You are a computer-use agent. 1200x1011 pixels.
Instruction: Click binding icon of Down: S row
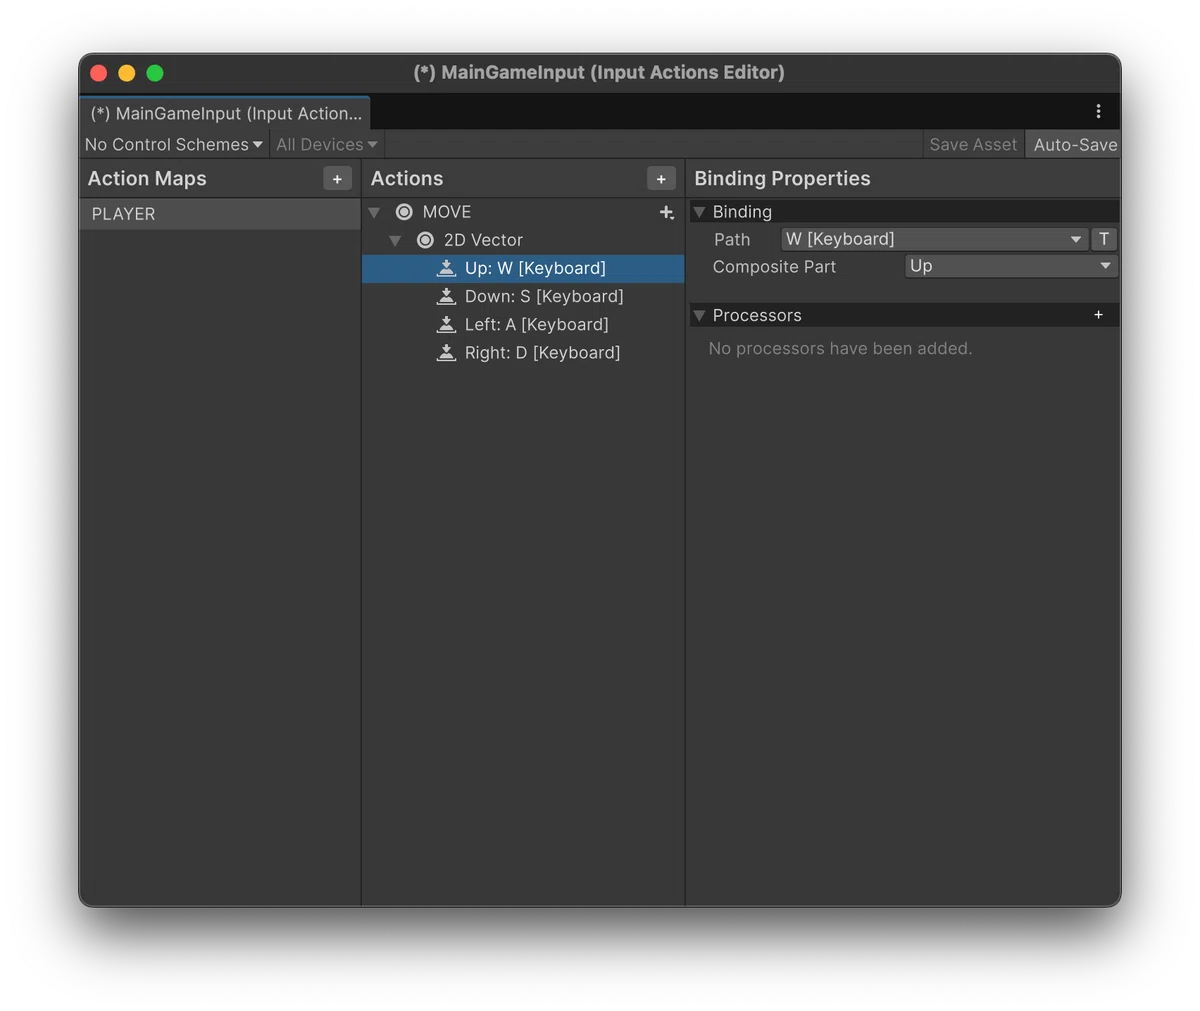(447, 296)
